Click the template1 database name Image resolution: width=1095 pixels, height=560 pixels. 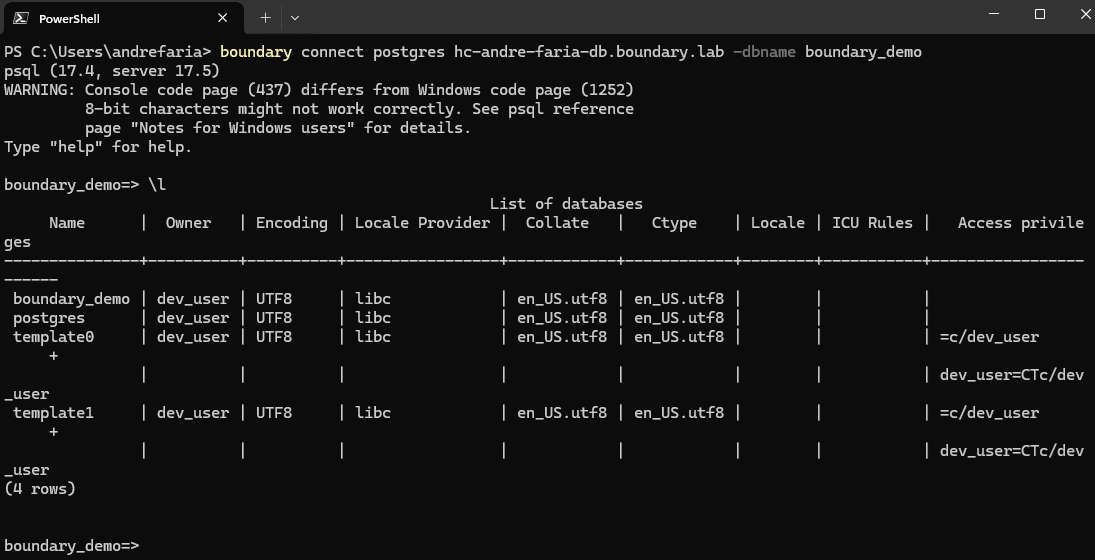pos(53,412)
